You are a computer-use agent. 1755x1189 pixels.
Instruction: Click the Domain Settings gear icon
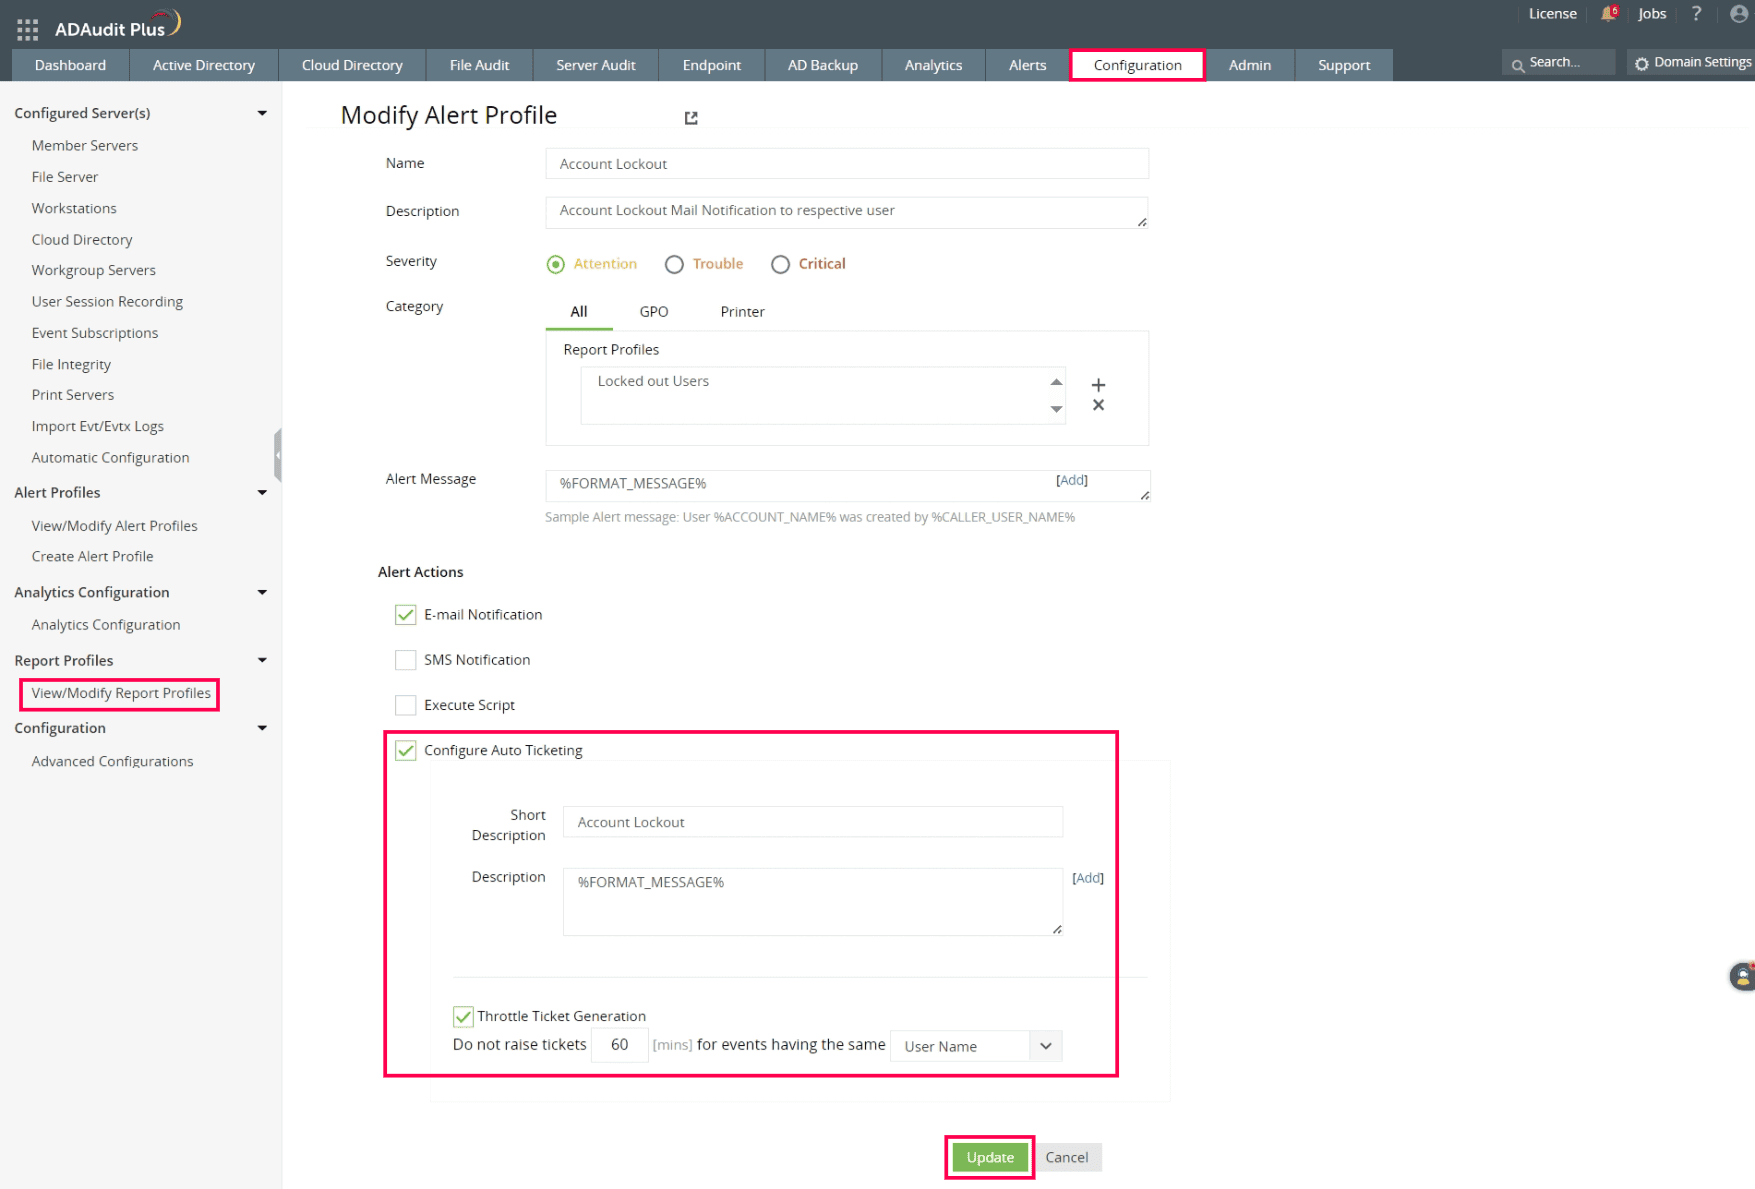click(x=1642, y=64)
